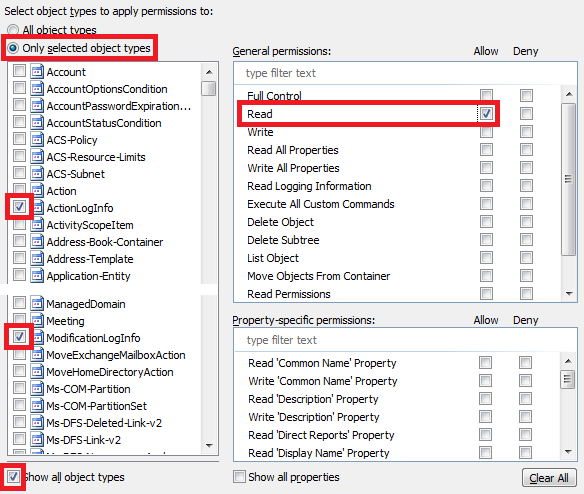584x494 pixels.
Task: Click the Clear All button
Action: 549,478
